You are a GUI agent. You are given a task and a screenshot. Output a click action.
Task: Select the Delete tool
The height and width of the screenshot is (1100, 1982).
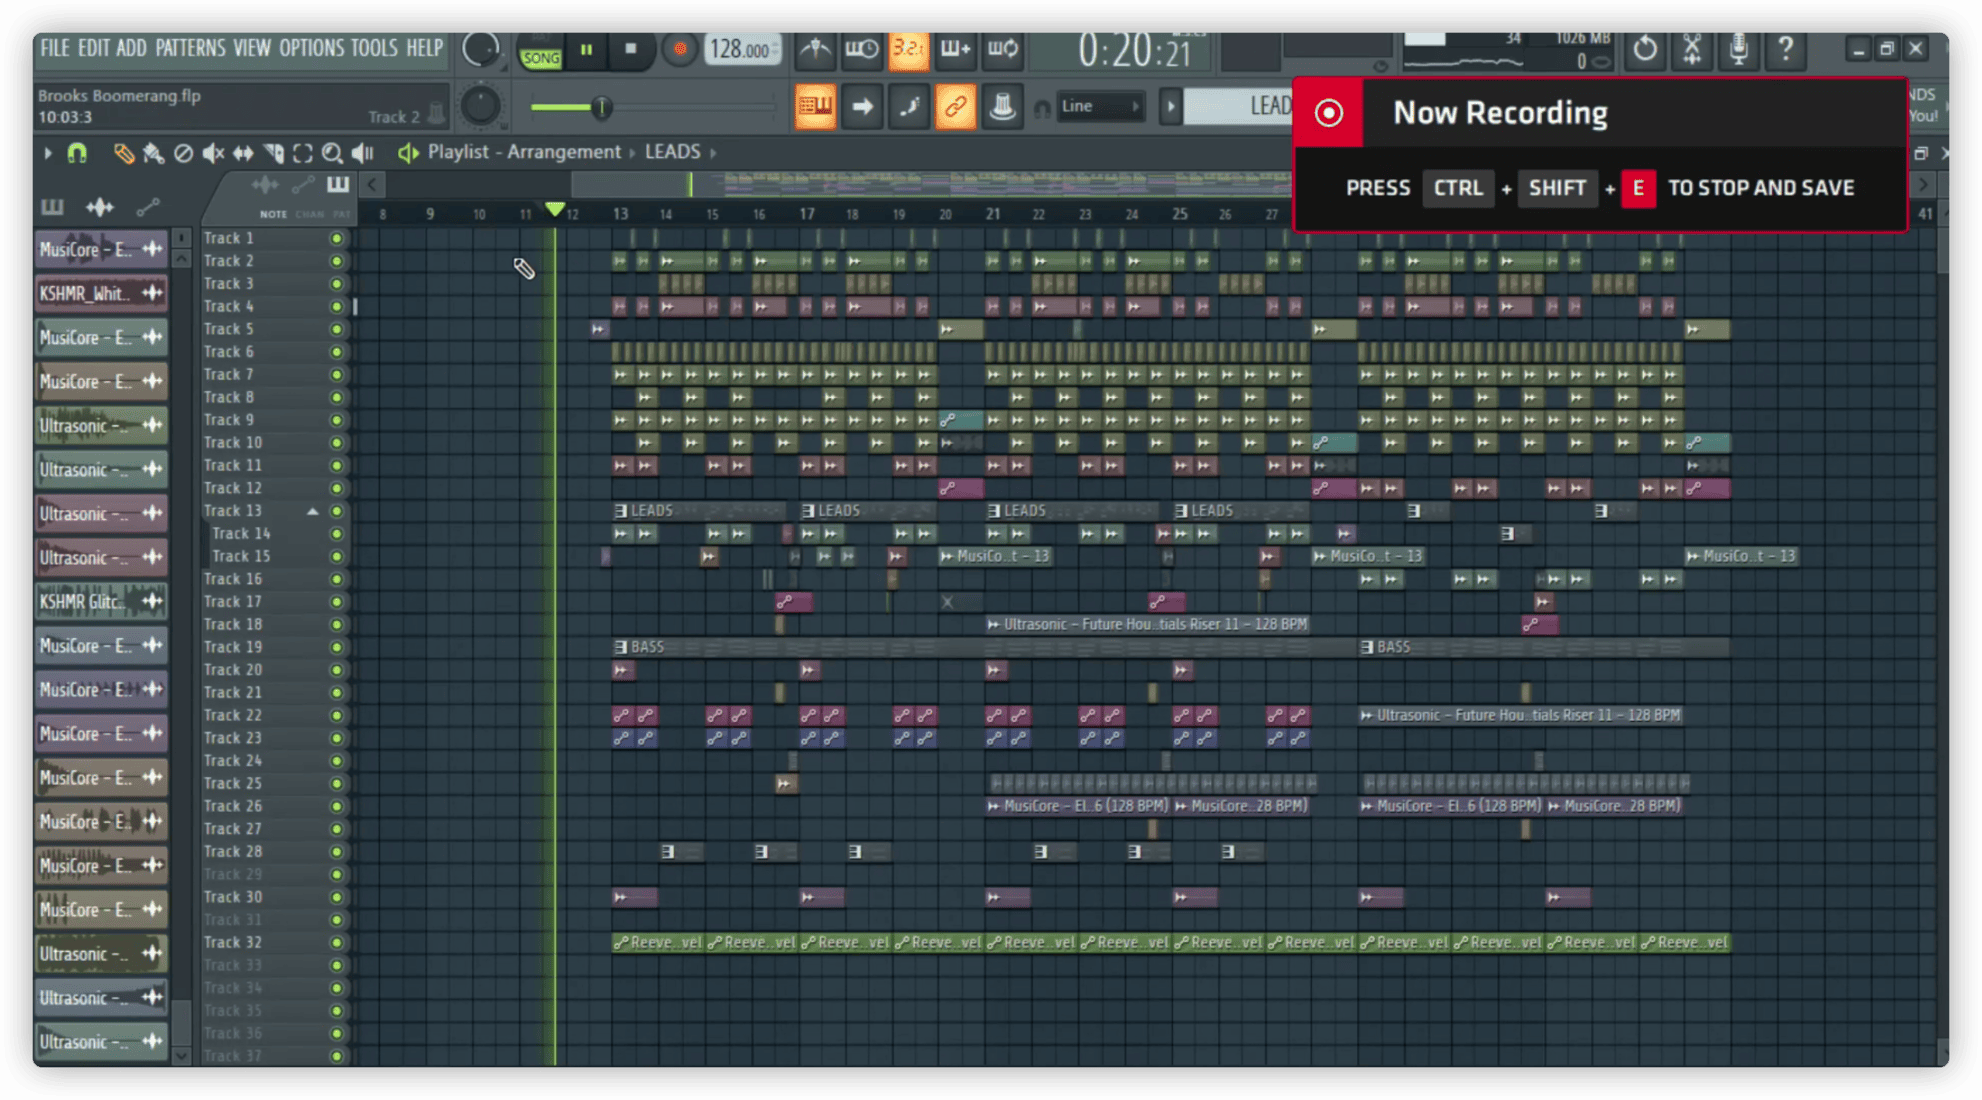[x=183, y=153]
